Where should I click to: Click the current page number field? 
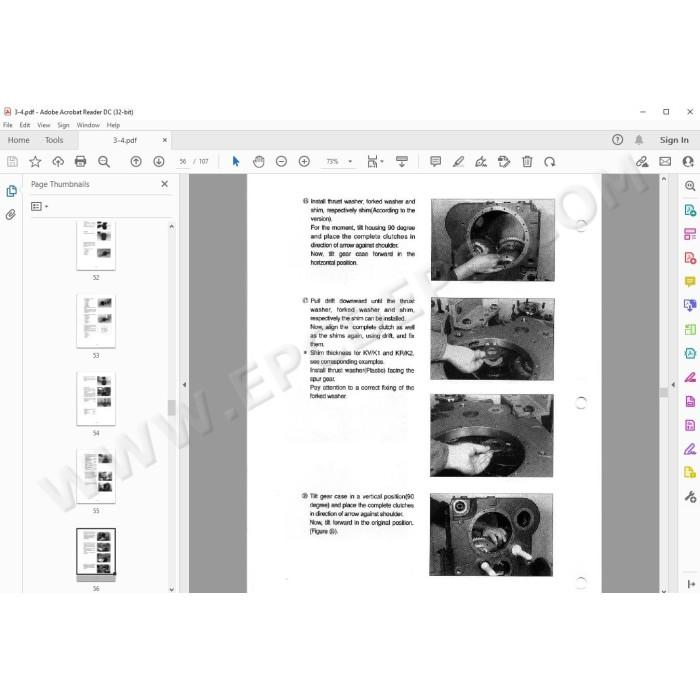coord(183,162)
